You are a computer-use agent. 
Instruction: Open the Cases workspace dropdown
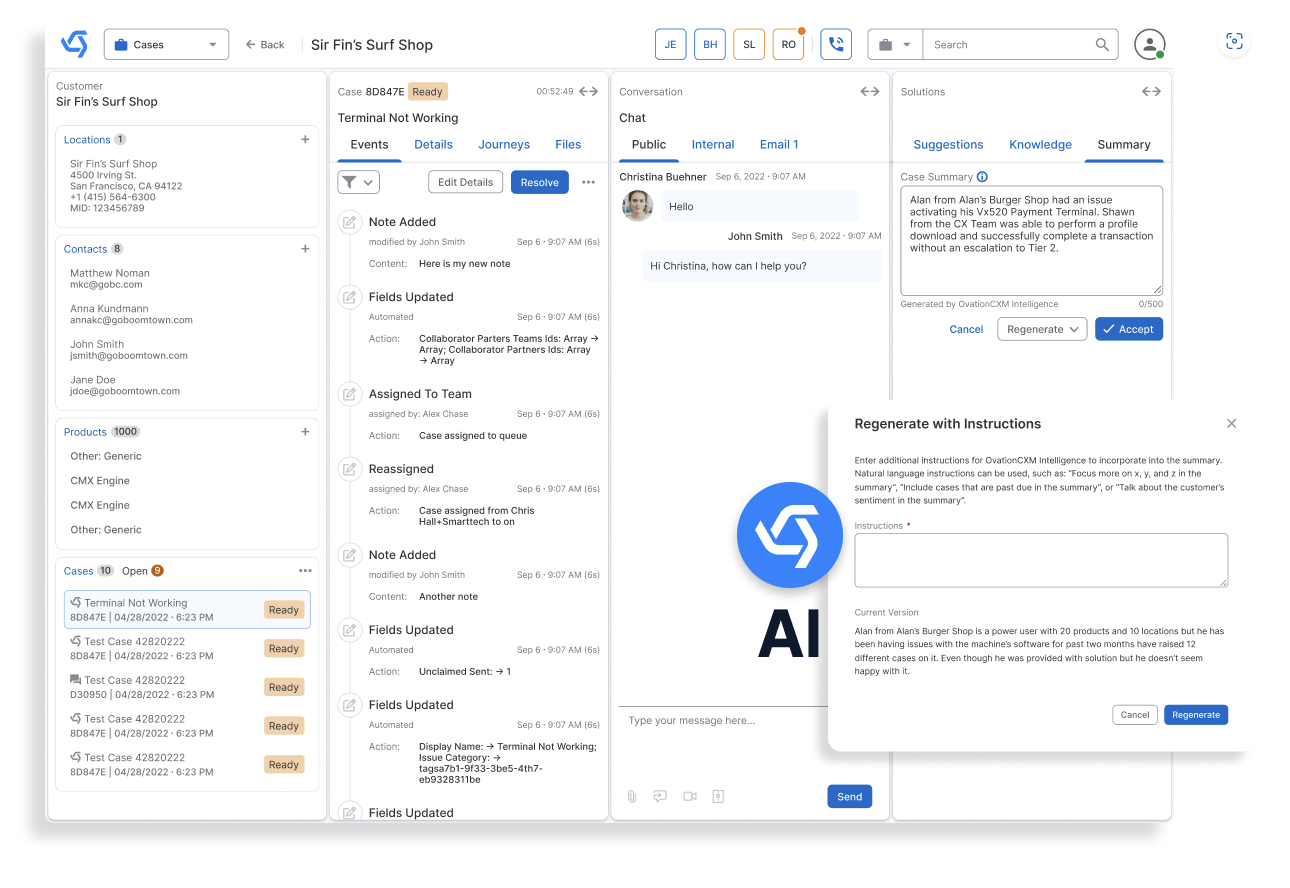pyautogui.click(x=166, y=44)
